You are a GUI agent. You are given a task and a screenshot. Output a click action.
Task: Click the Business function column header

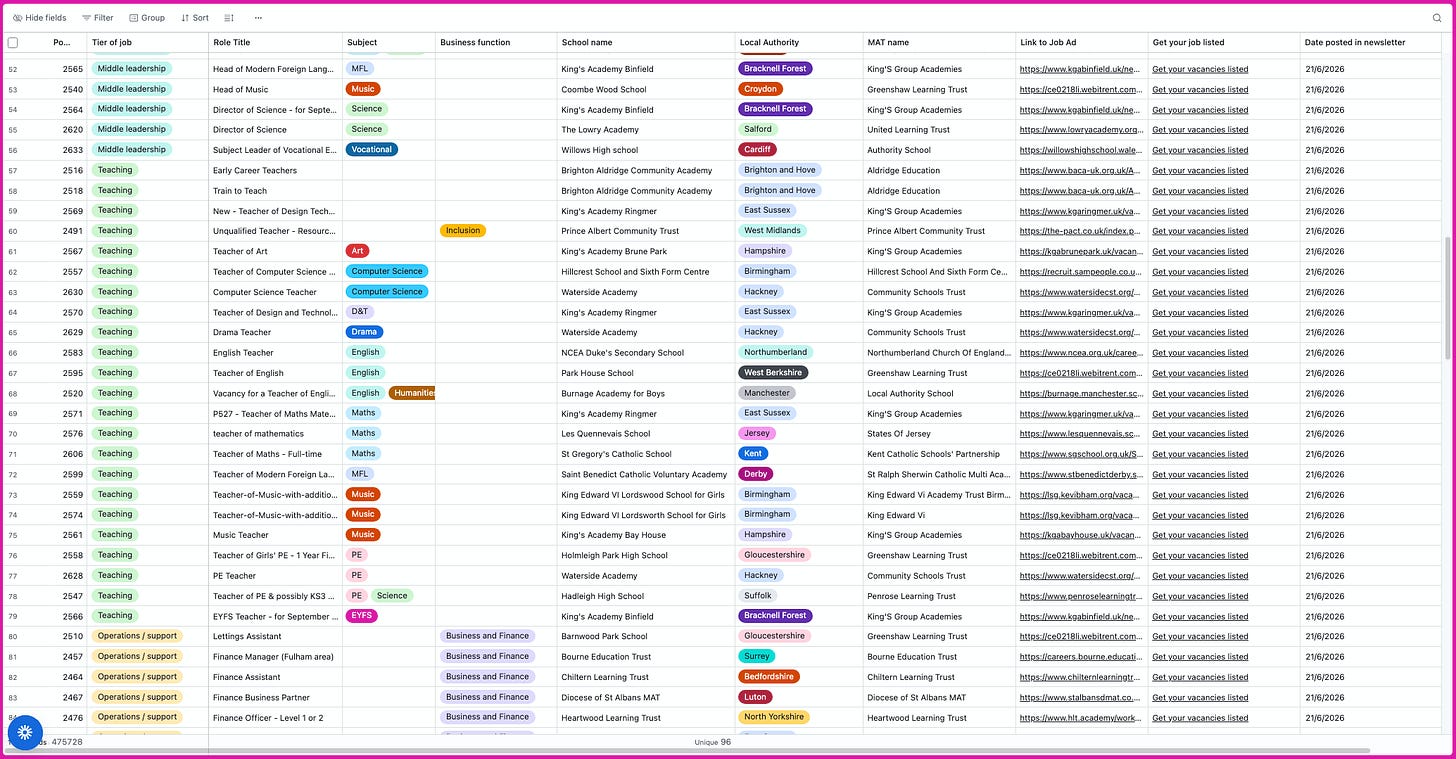496,43
